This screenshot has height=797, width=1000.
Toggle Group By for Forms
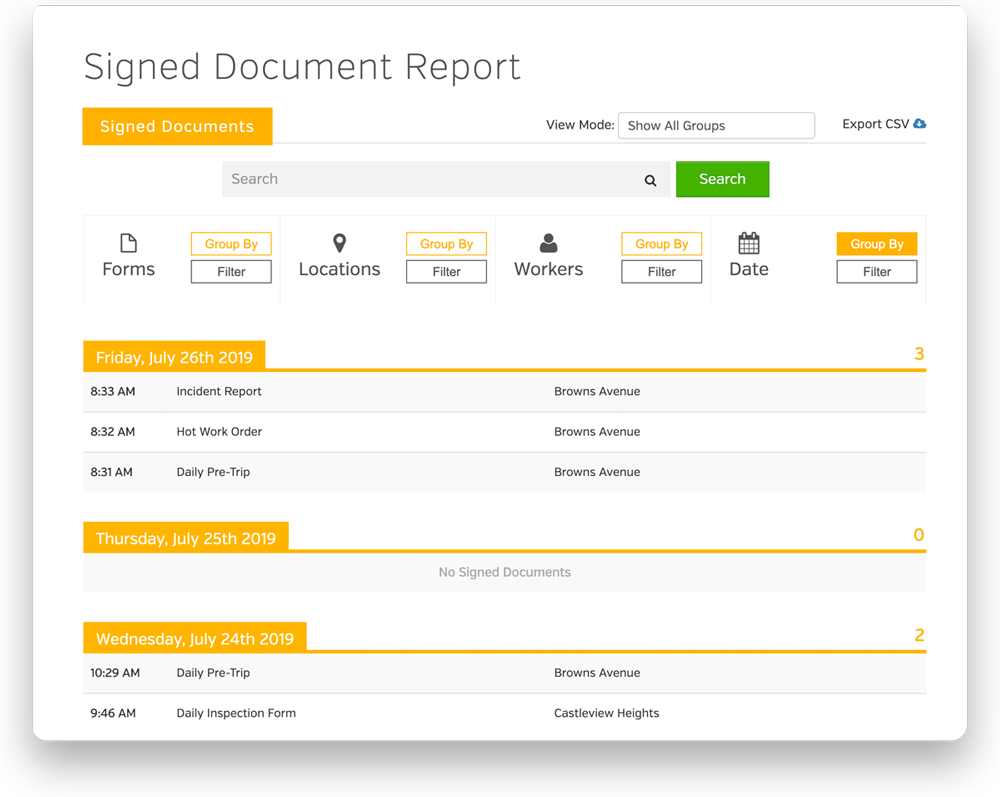pyautogui.click(x=231, y=244)
